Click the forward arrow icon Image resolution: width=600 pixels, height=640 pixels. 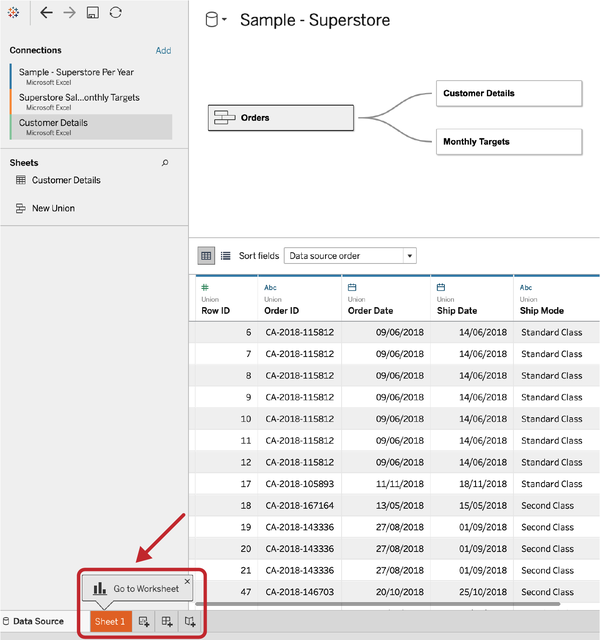pos(69,13)
